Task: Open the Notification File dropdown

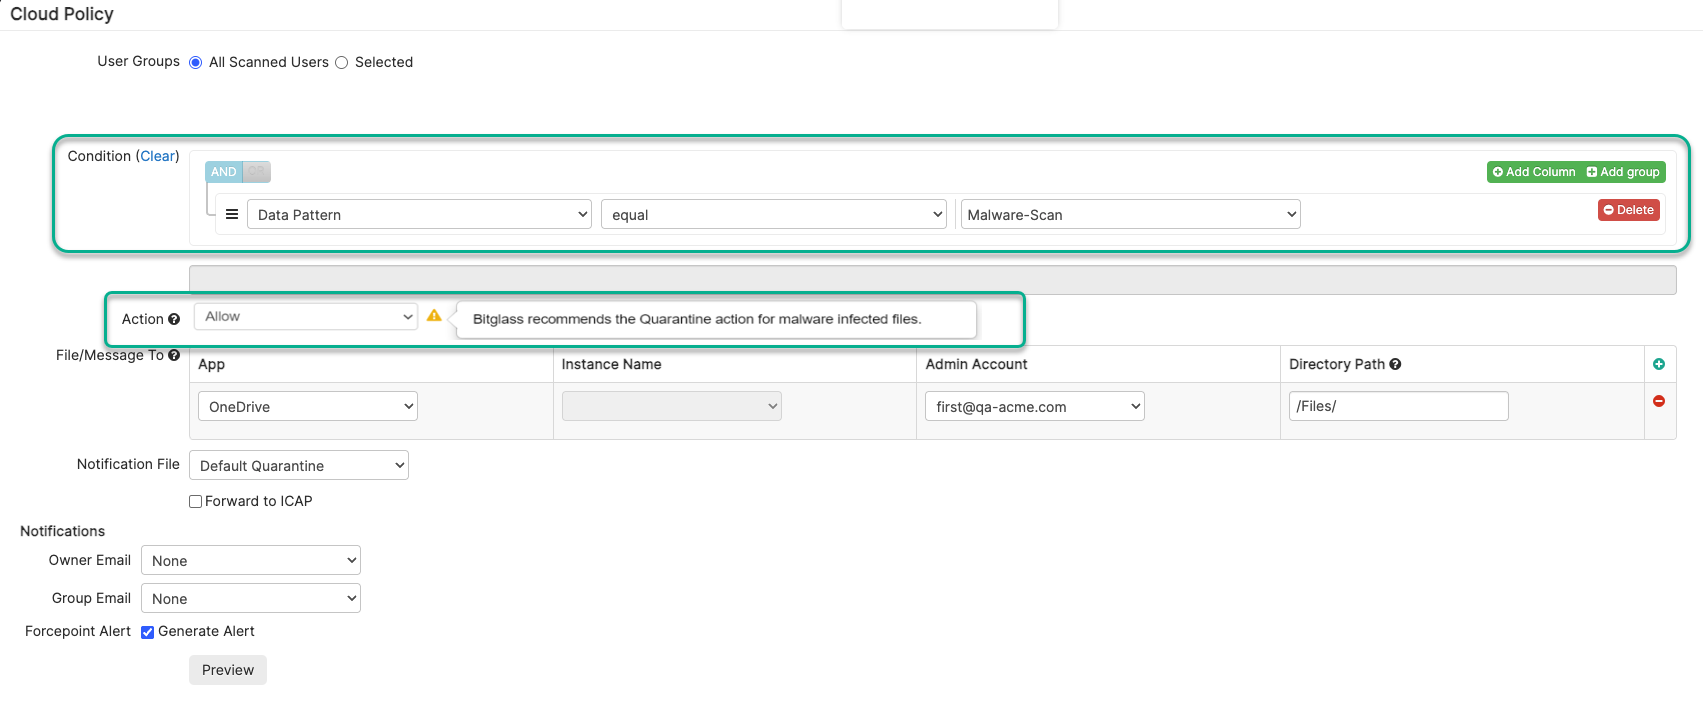Action: pos(298,465)
